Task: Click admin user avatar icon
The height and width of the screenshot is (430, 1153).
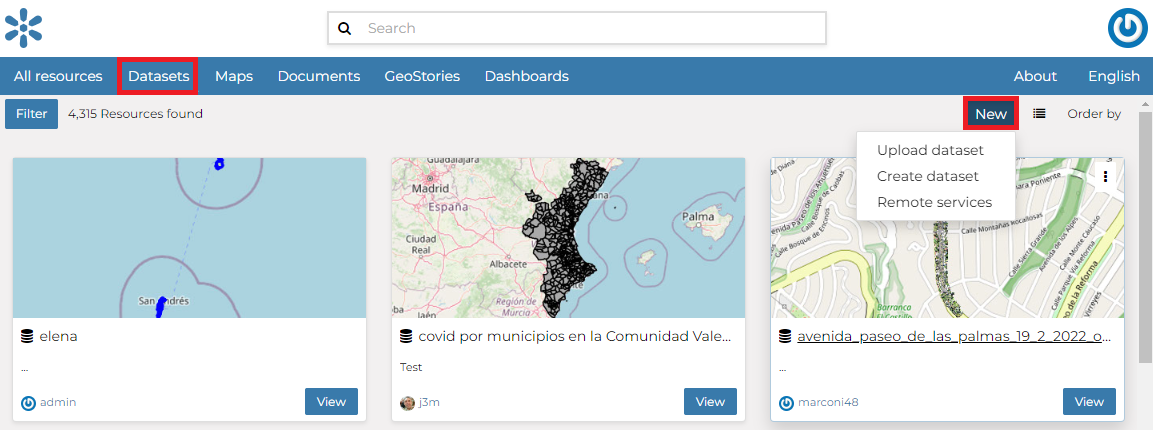Action: click(28, 402)
